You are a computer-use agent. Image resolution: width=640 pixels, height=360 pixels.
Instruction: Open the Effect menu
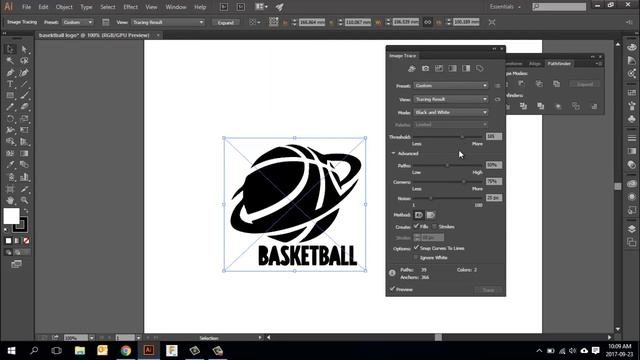(130, 7)
